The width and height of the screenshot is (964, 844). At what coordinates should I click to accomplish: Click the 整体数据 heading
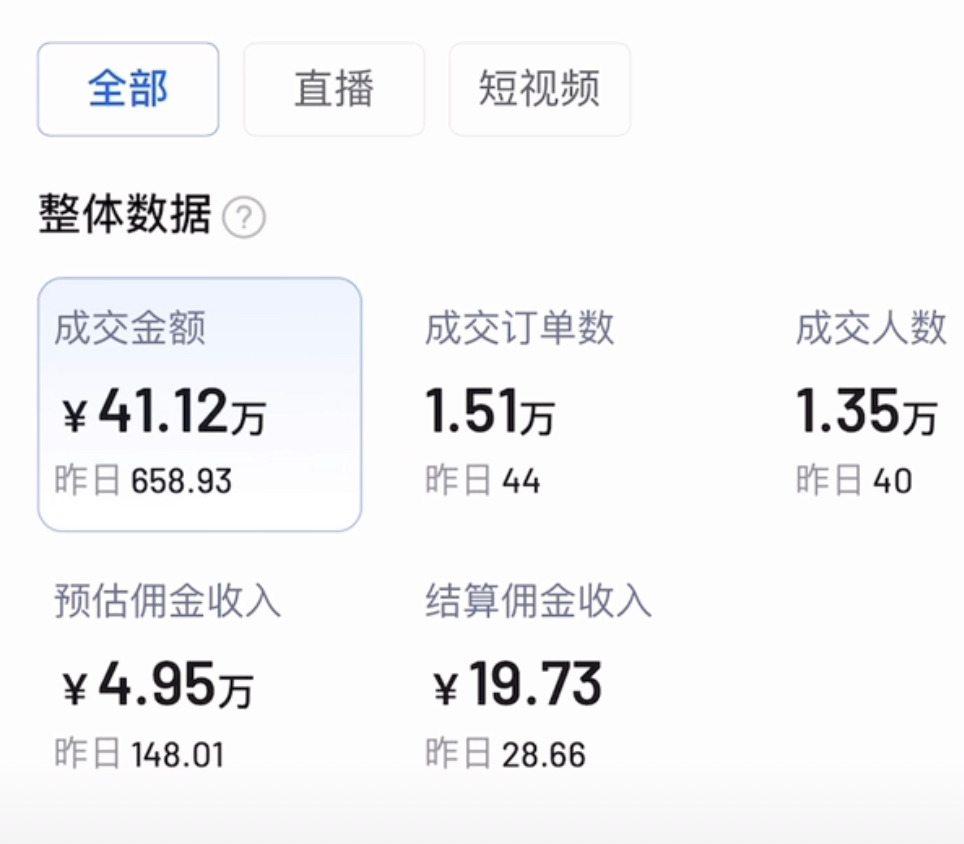click(x=125, y=214)
